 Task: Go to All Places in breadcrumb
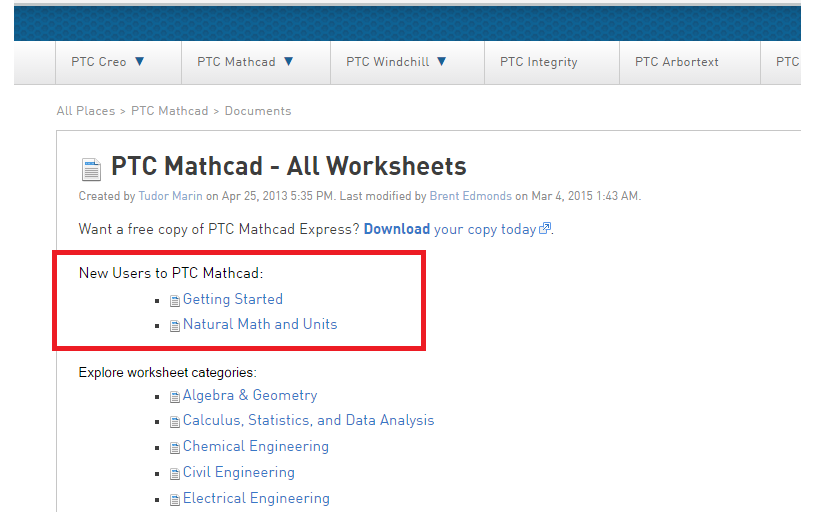point(85,111)
